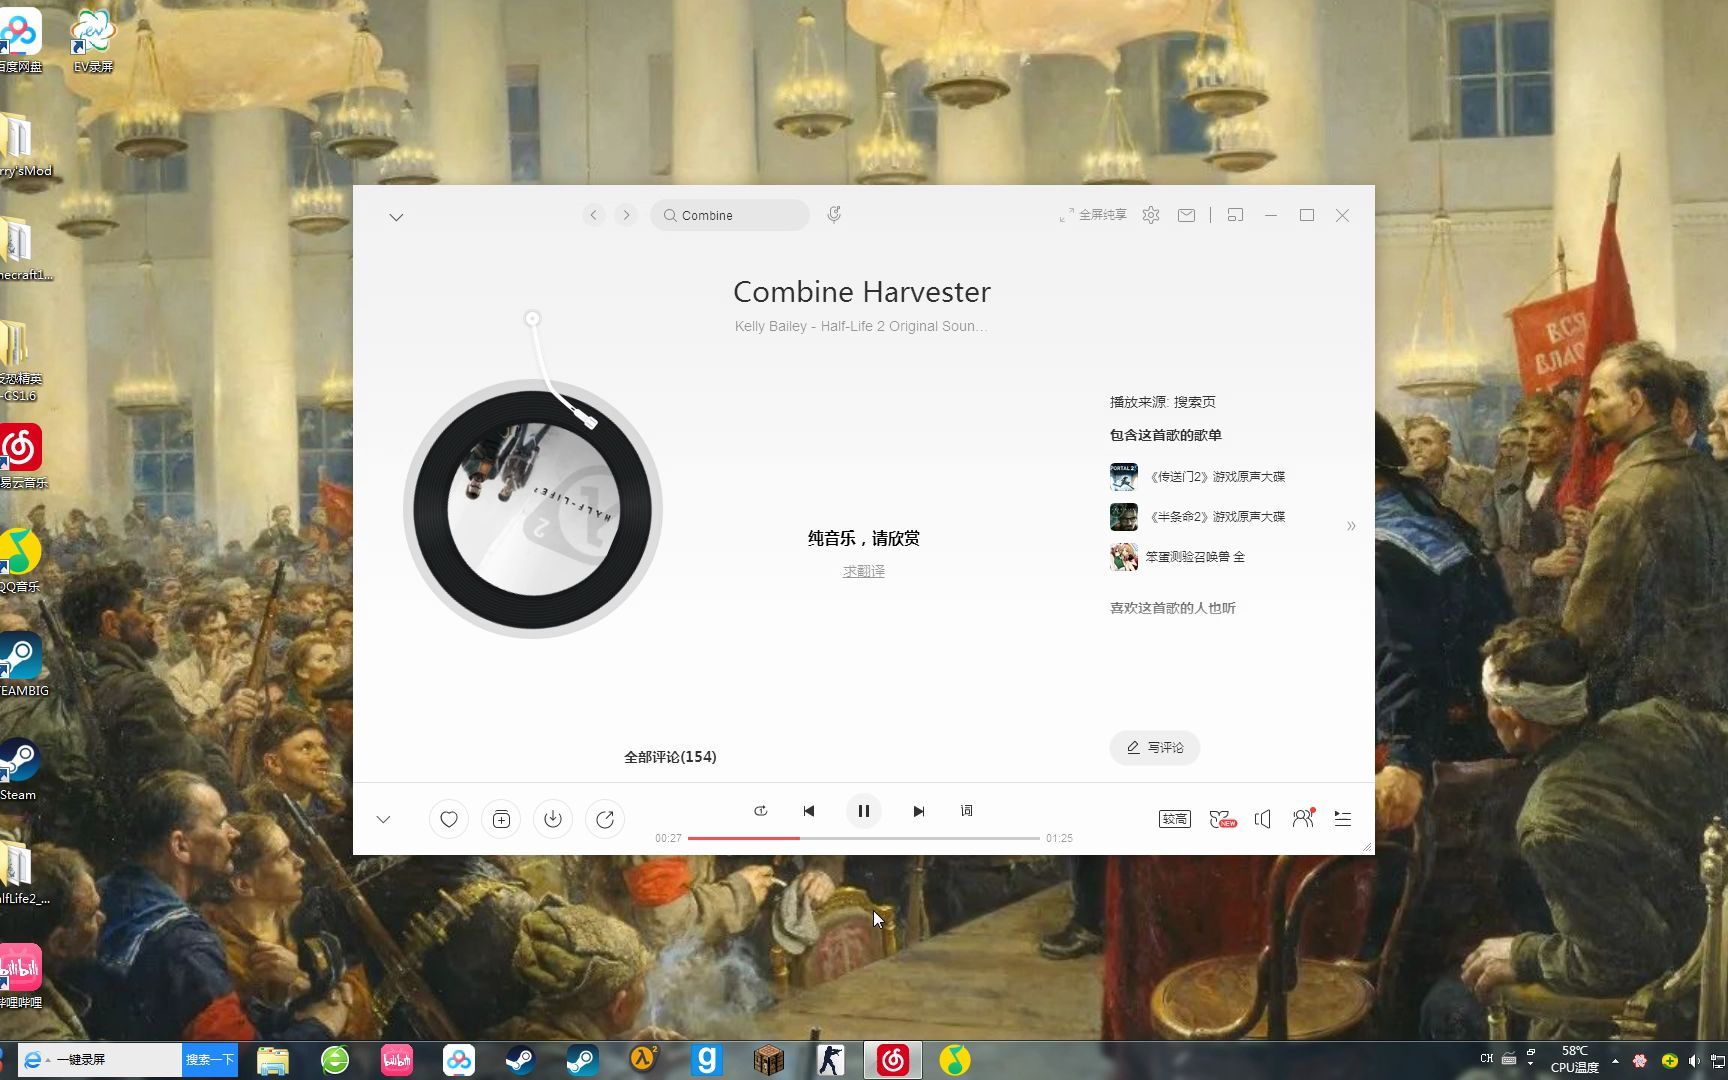The height and width of the screenshot is (1080, 1728).
Task: Select the NetEase Cloud Music taskbar icon
Action: (893, 1060)
